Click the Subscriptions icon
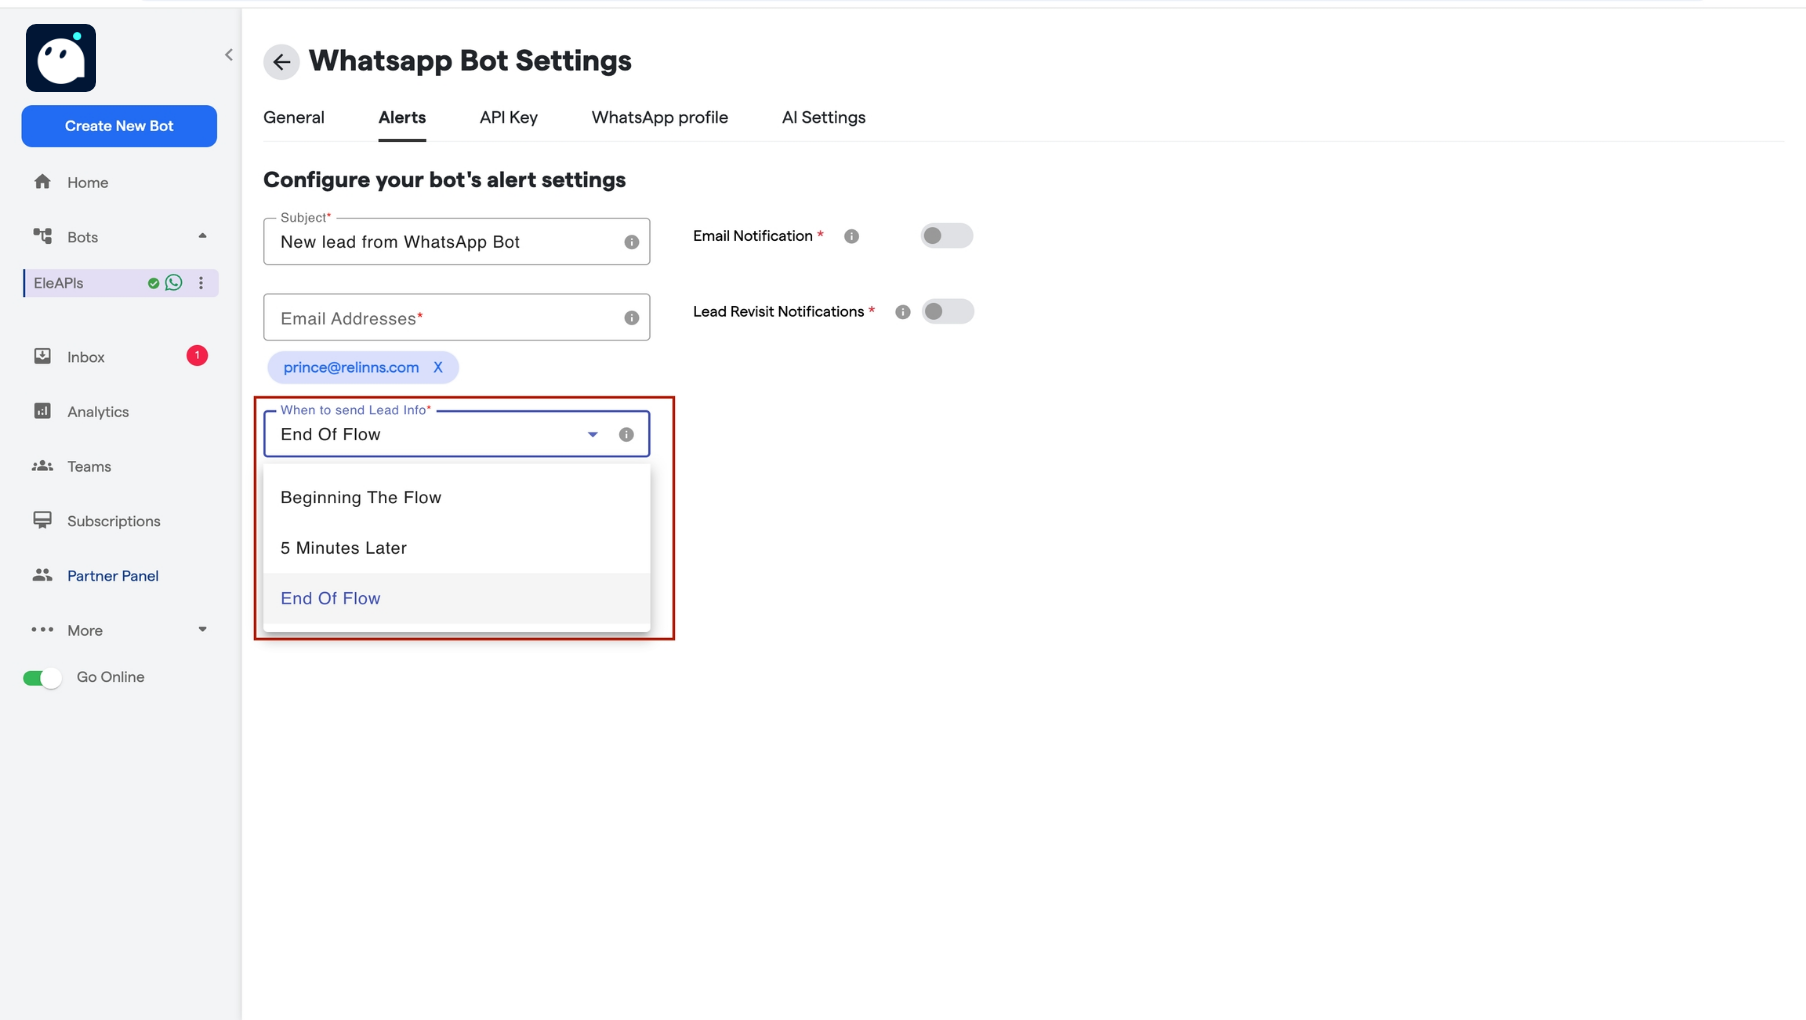 pos(42,520)
